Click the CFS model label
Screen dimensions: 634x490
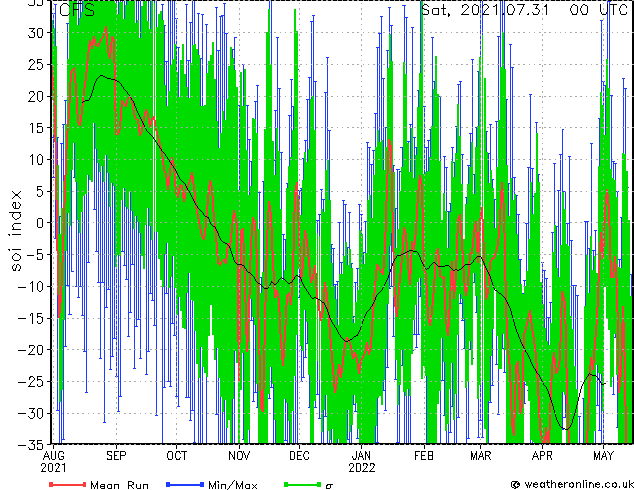coord(77,10)
